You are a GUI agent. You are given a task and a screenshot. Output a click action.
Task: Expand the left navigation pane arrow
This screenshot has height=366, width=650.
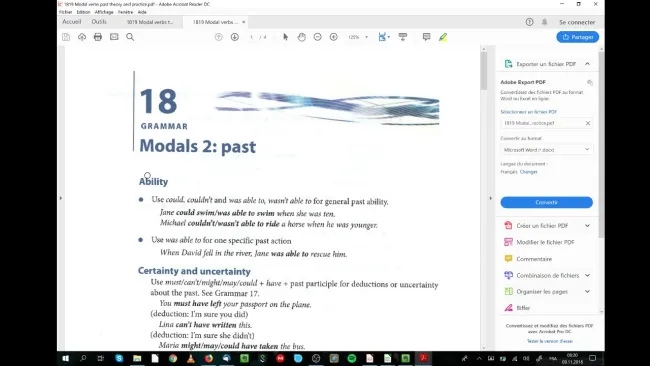click(61, 198)
